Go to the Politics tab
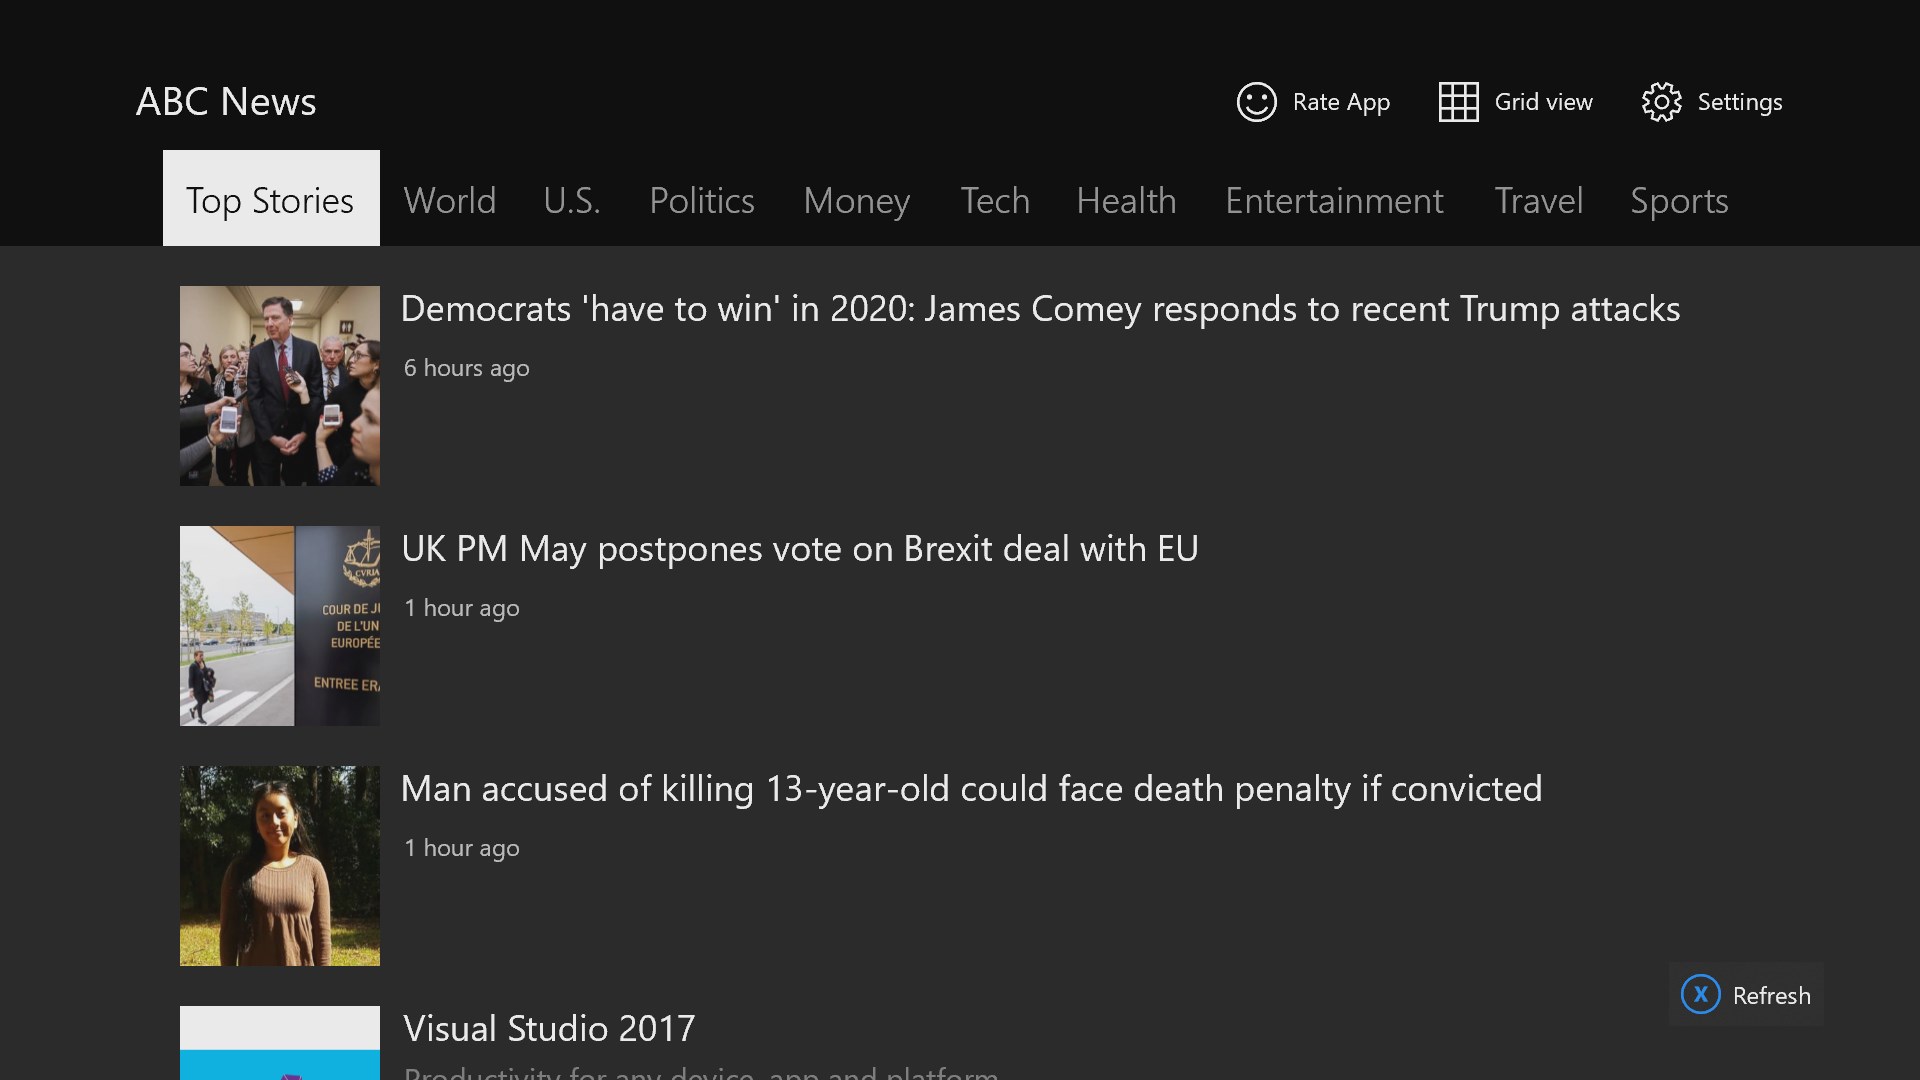1920x1080 pixels. [x=702, y=200]
